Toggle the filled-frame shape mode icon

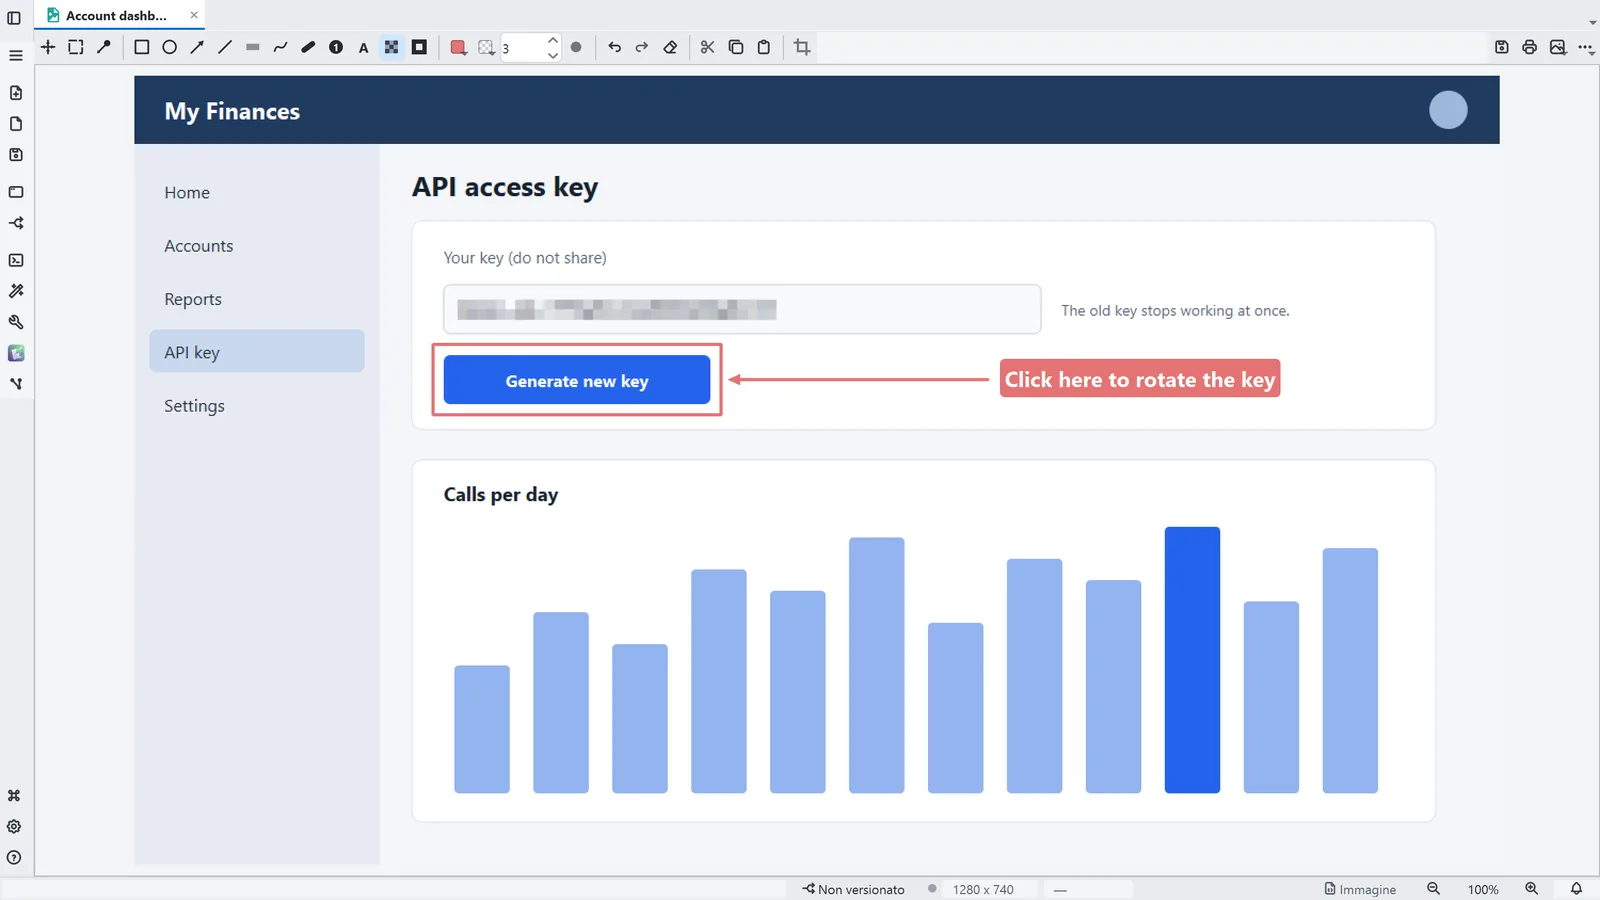420,47
